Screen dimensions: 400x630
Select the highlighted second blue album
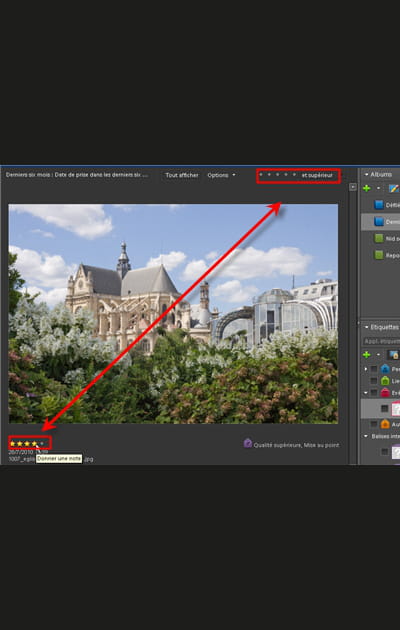[379, 222]
